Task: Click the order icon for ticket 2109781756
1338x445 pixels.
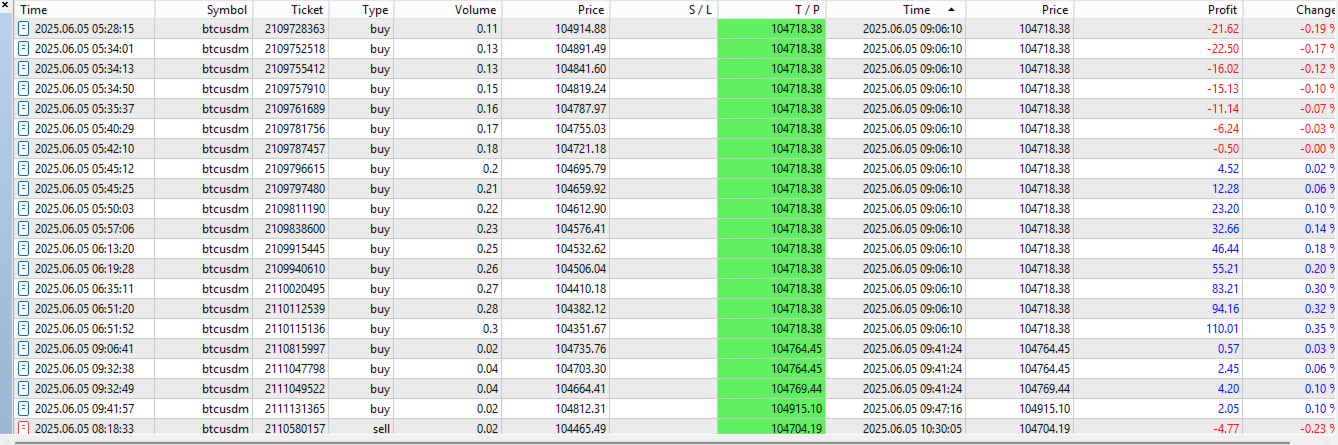Action: [24, 129]
